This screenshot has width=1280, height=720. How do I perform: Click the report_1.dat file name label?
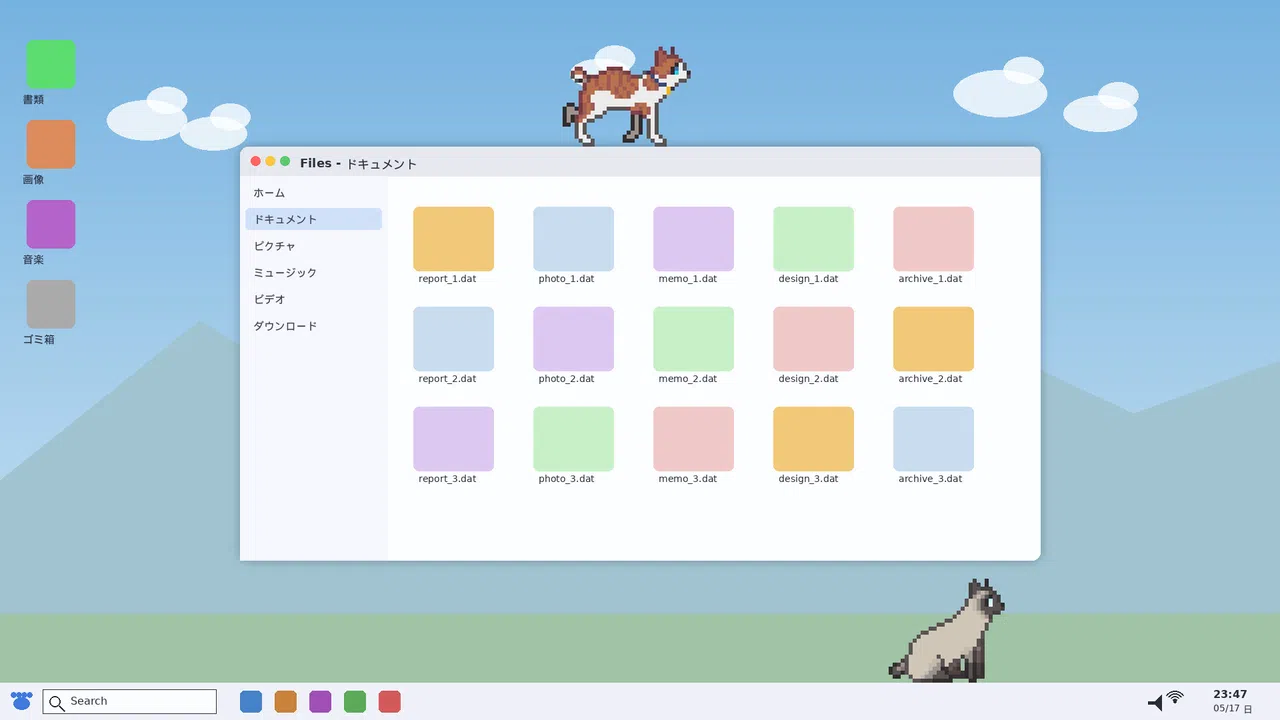click(447, 279)
